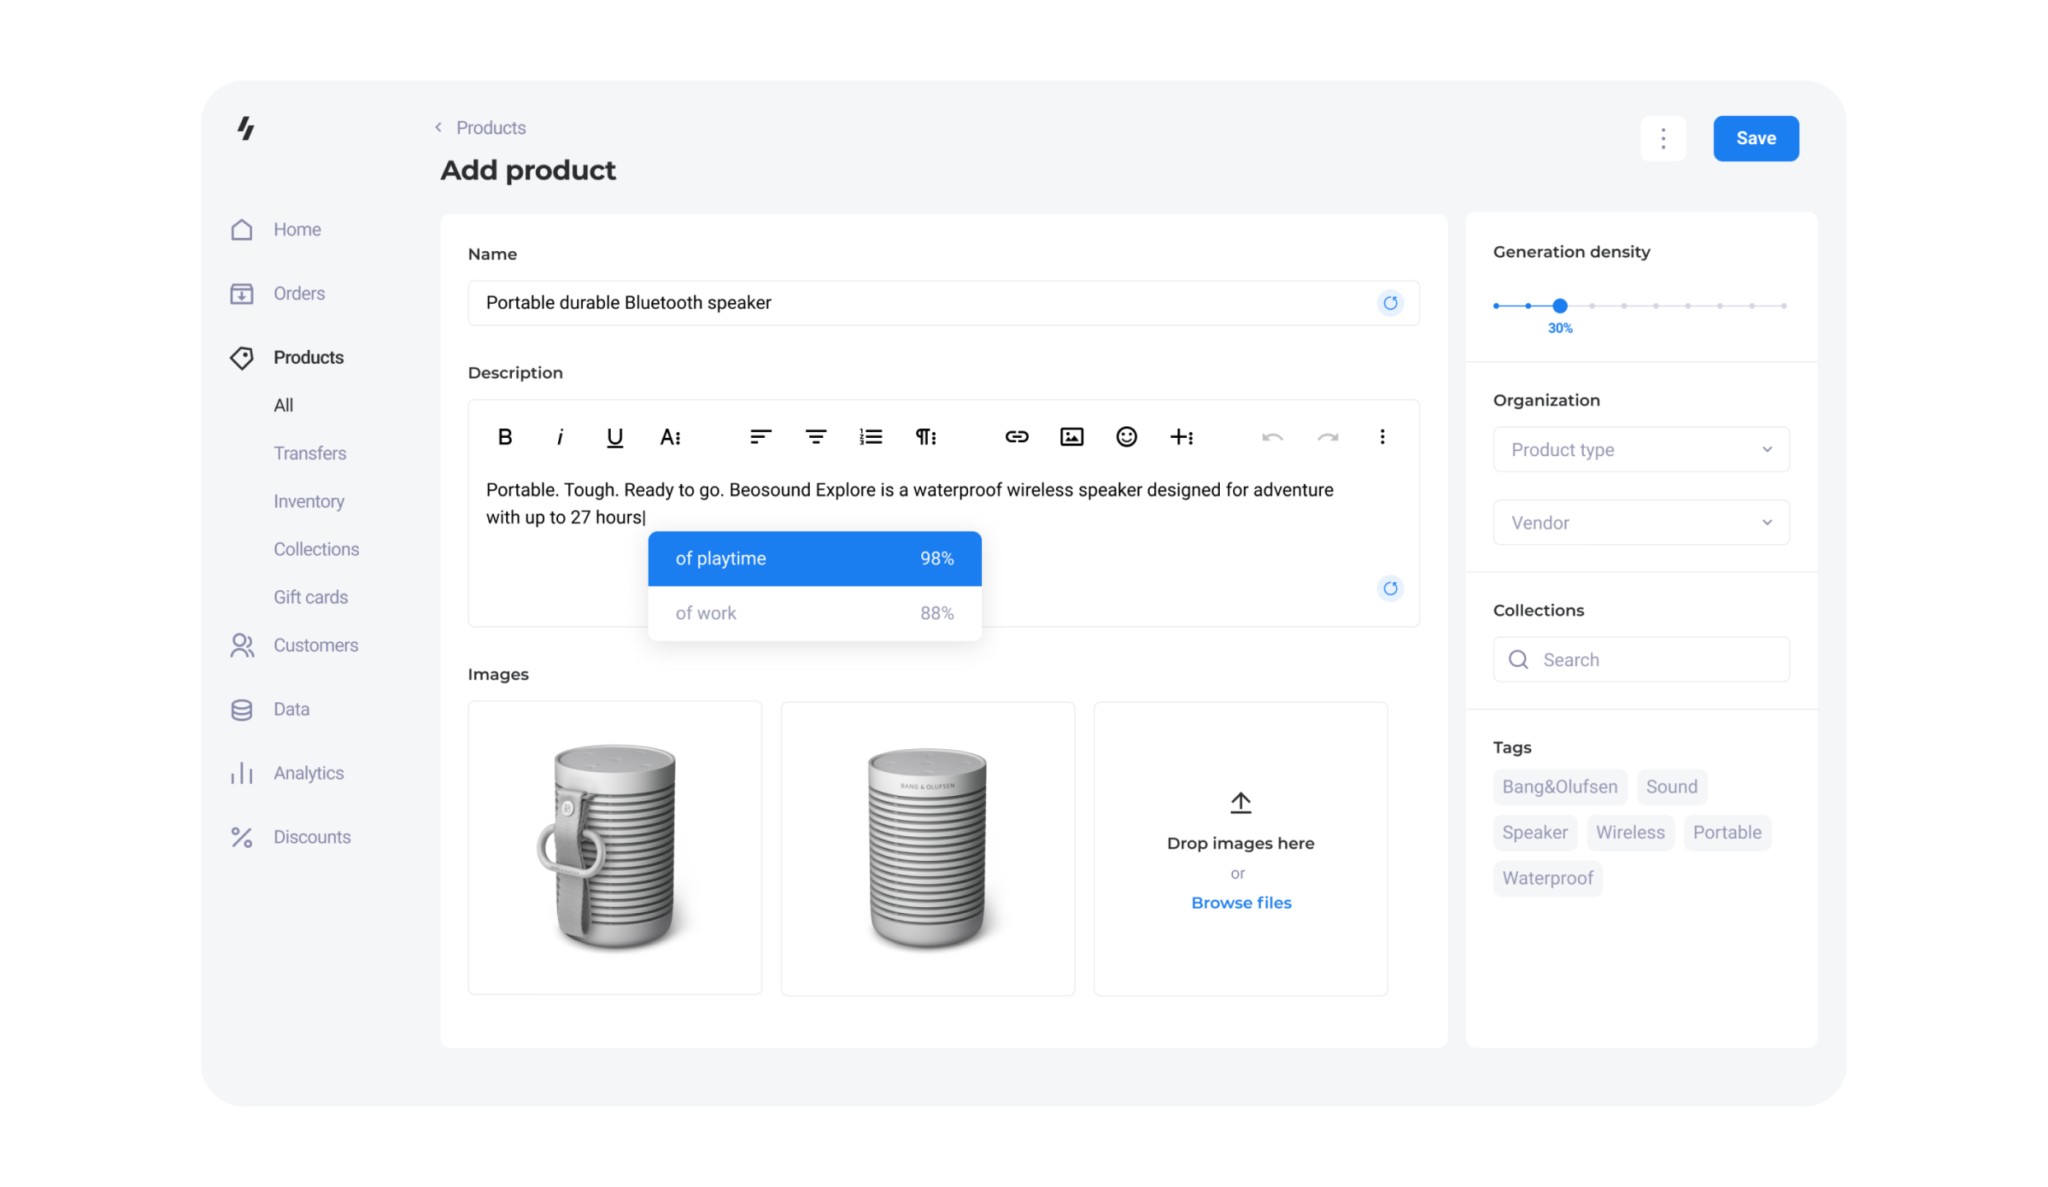Click the product Name input field

coord(943,303)
